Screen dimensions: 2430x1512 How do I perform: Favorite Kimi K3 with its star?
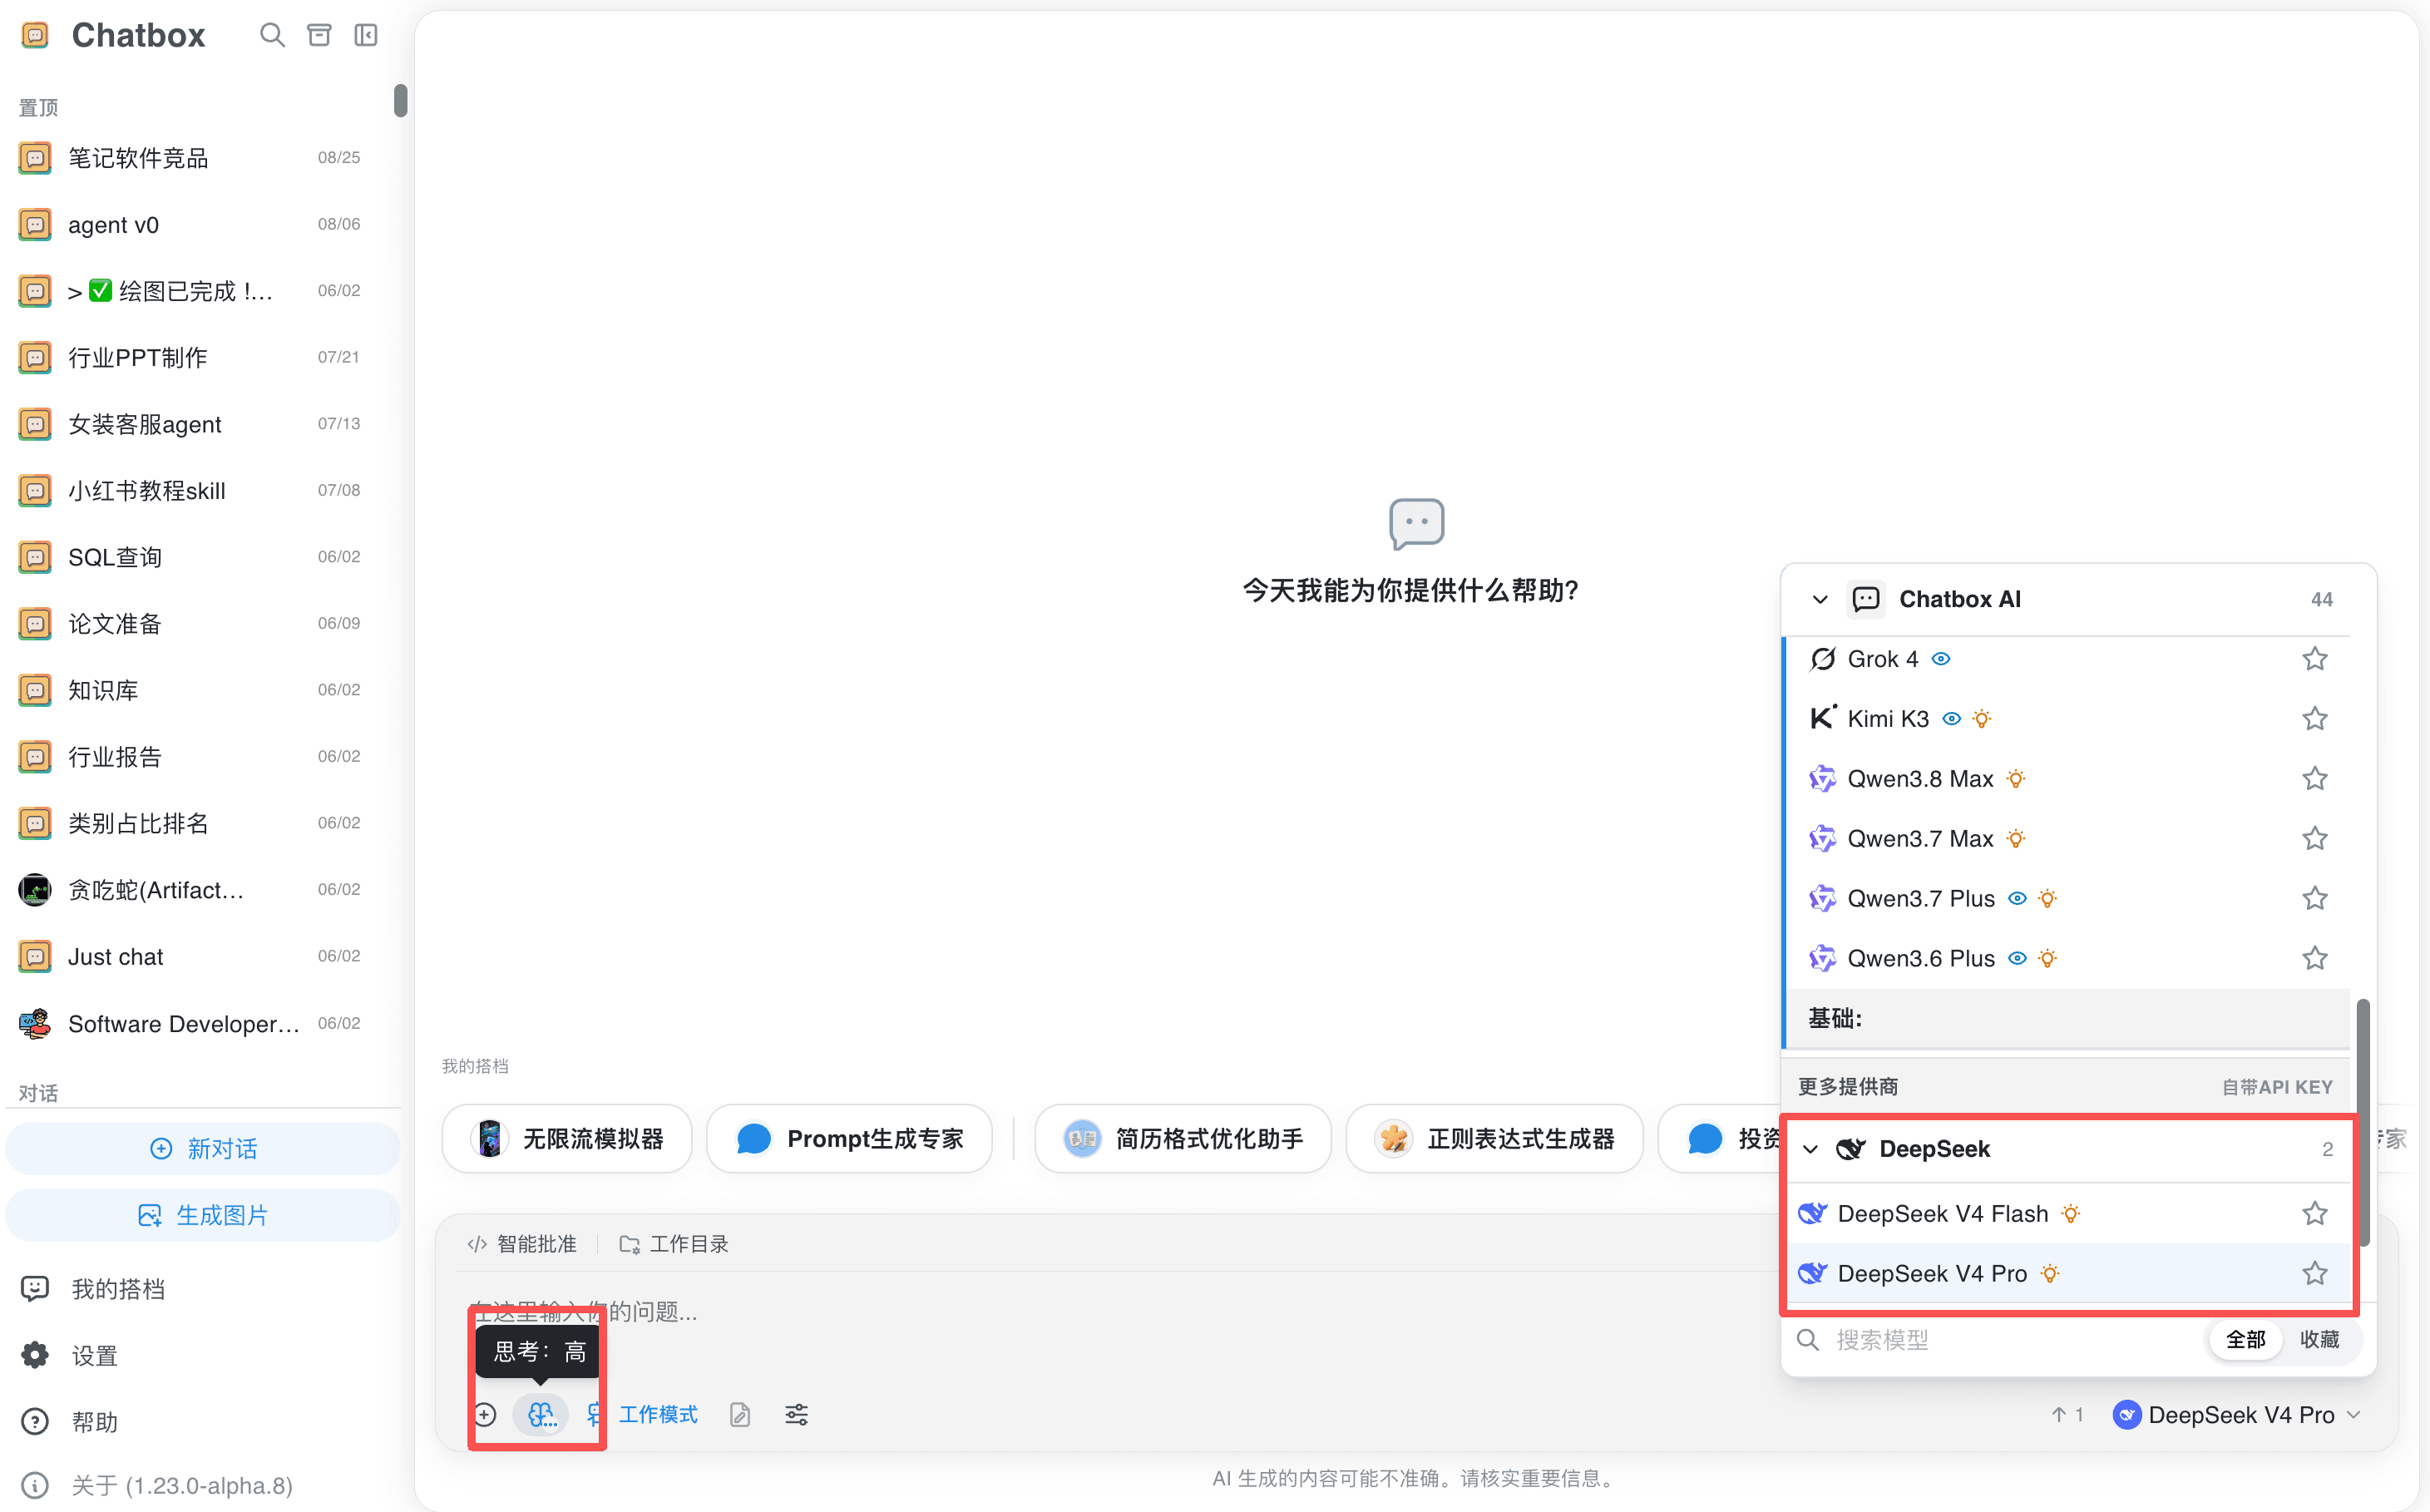pos(2314,718)
